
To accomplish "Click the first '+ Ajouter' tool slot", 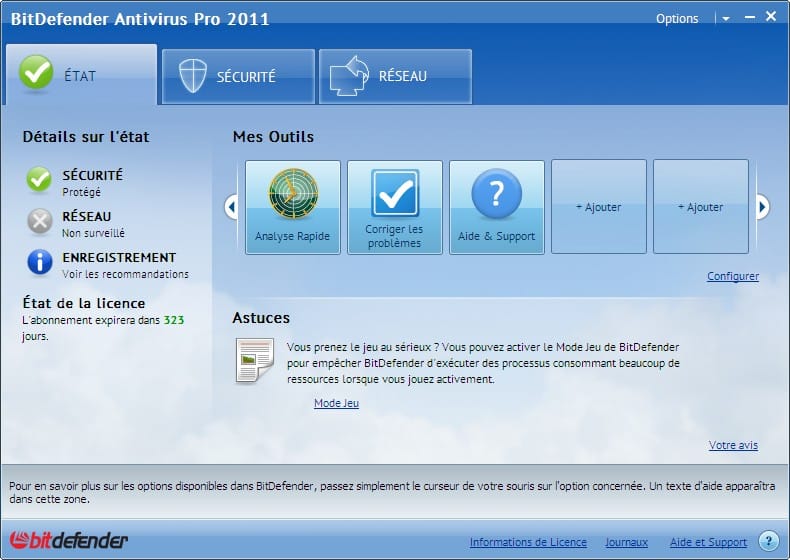I will pyautogui.click(x=599, y=207).
